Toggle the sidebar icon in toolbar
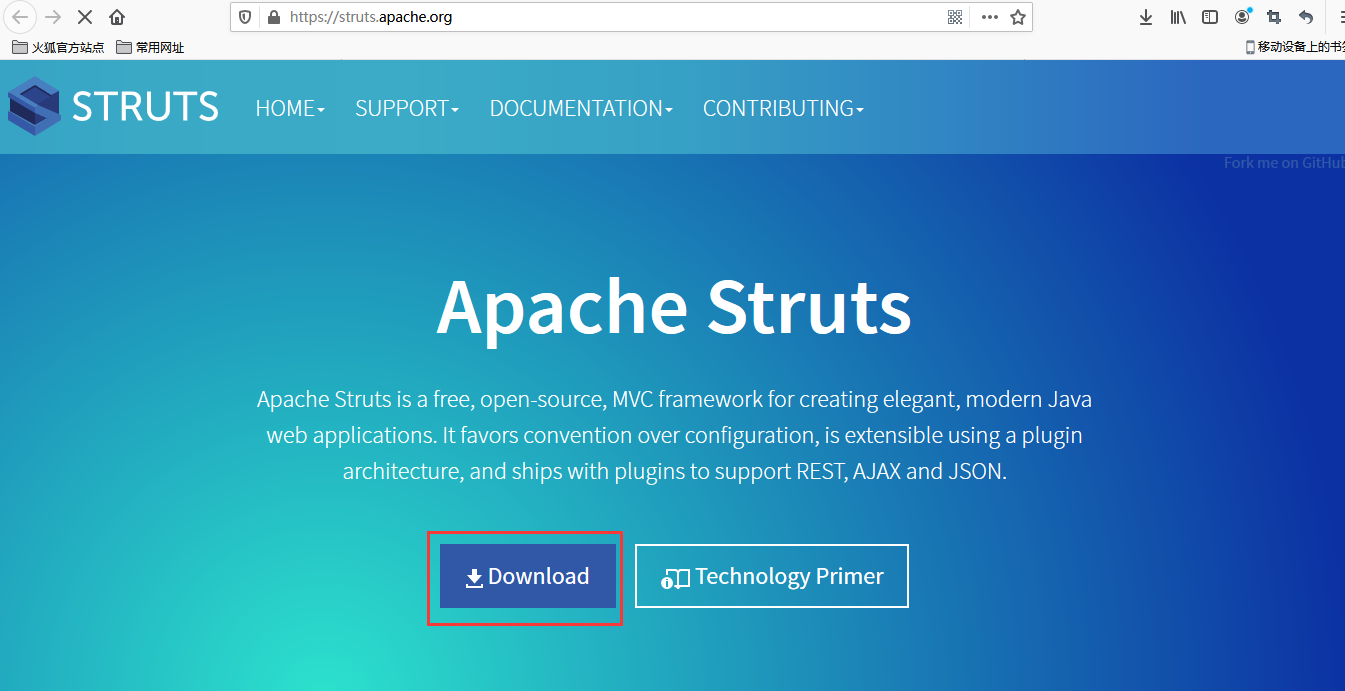Image resolution: width=1345 pixels, height=691 pixels. tap(1209, 16)
